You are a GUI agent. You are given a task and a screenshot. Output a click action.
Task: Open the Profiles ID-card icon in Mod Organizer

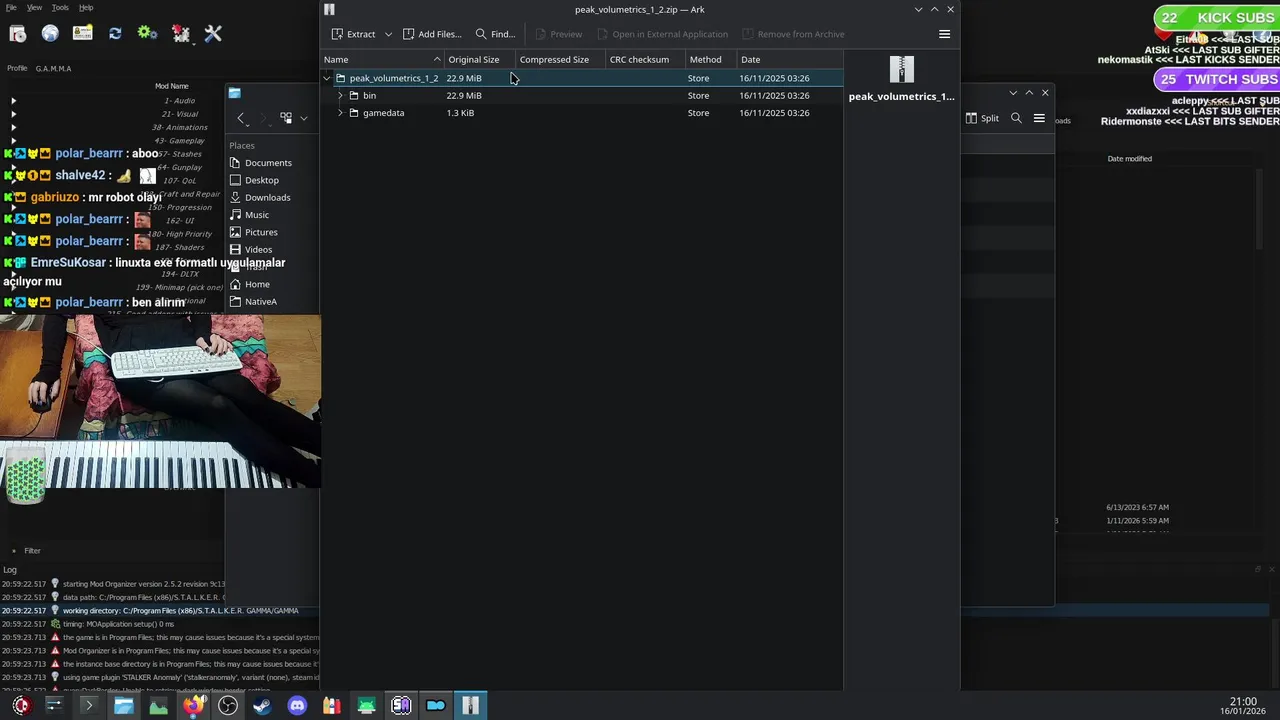pyautogui.click(x=83, y=33)
